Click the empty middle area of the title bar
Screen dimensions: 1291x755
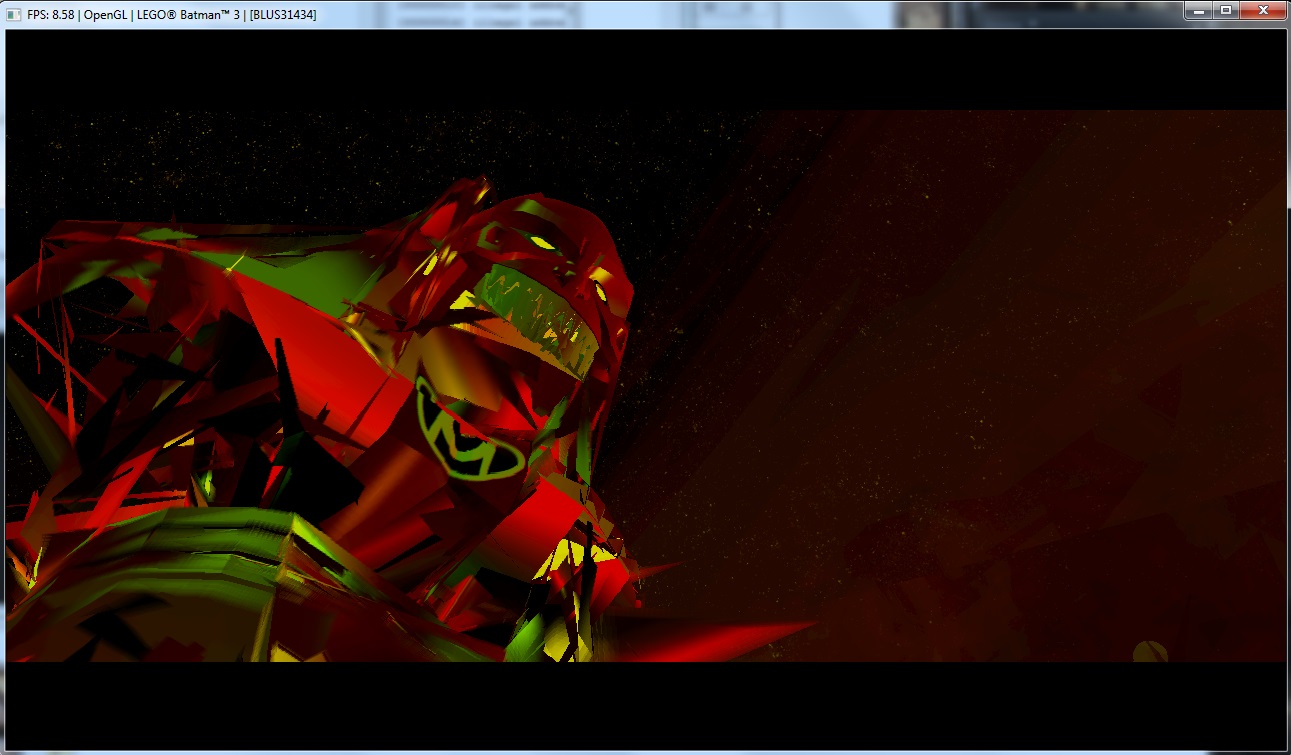(x=700, y=15)
